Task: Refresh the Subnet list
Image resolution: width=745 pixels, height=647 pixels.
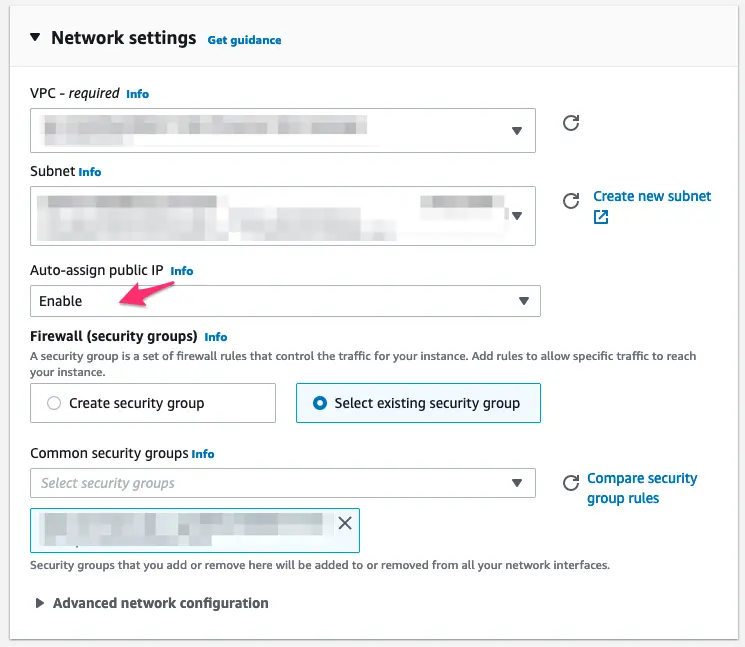Action: [571, 200]
